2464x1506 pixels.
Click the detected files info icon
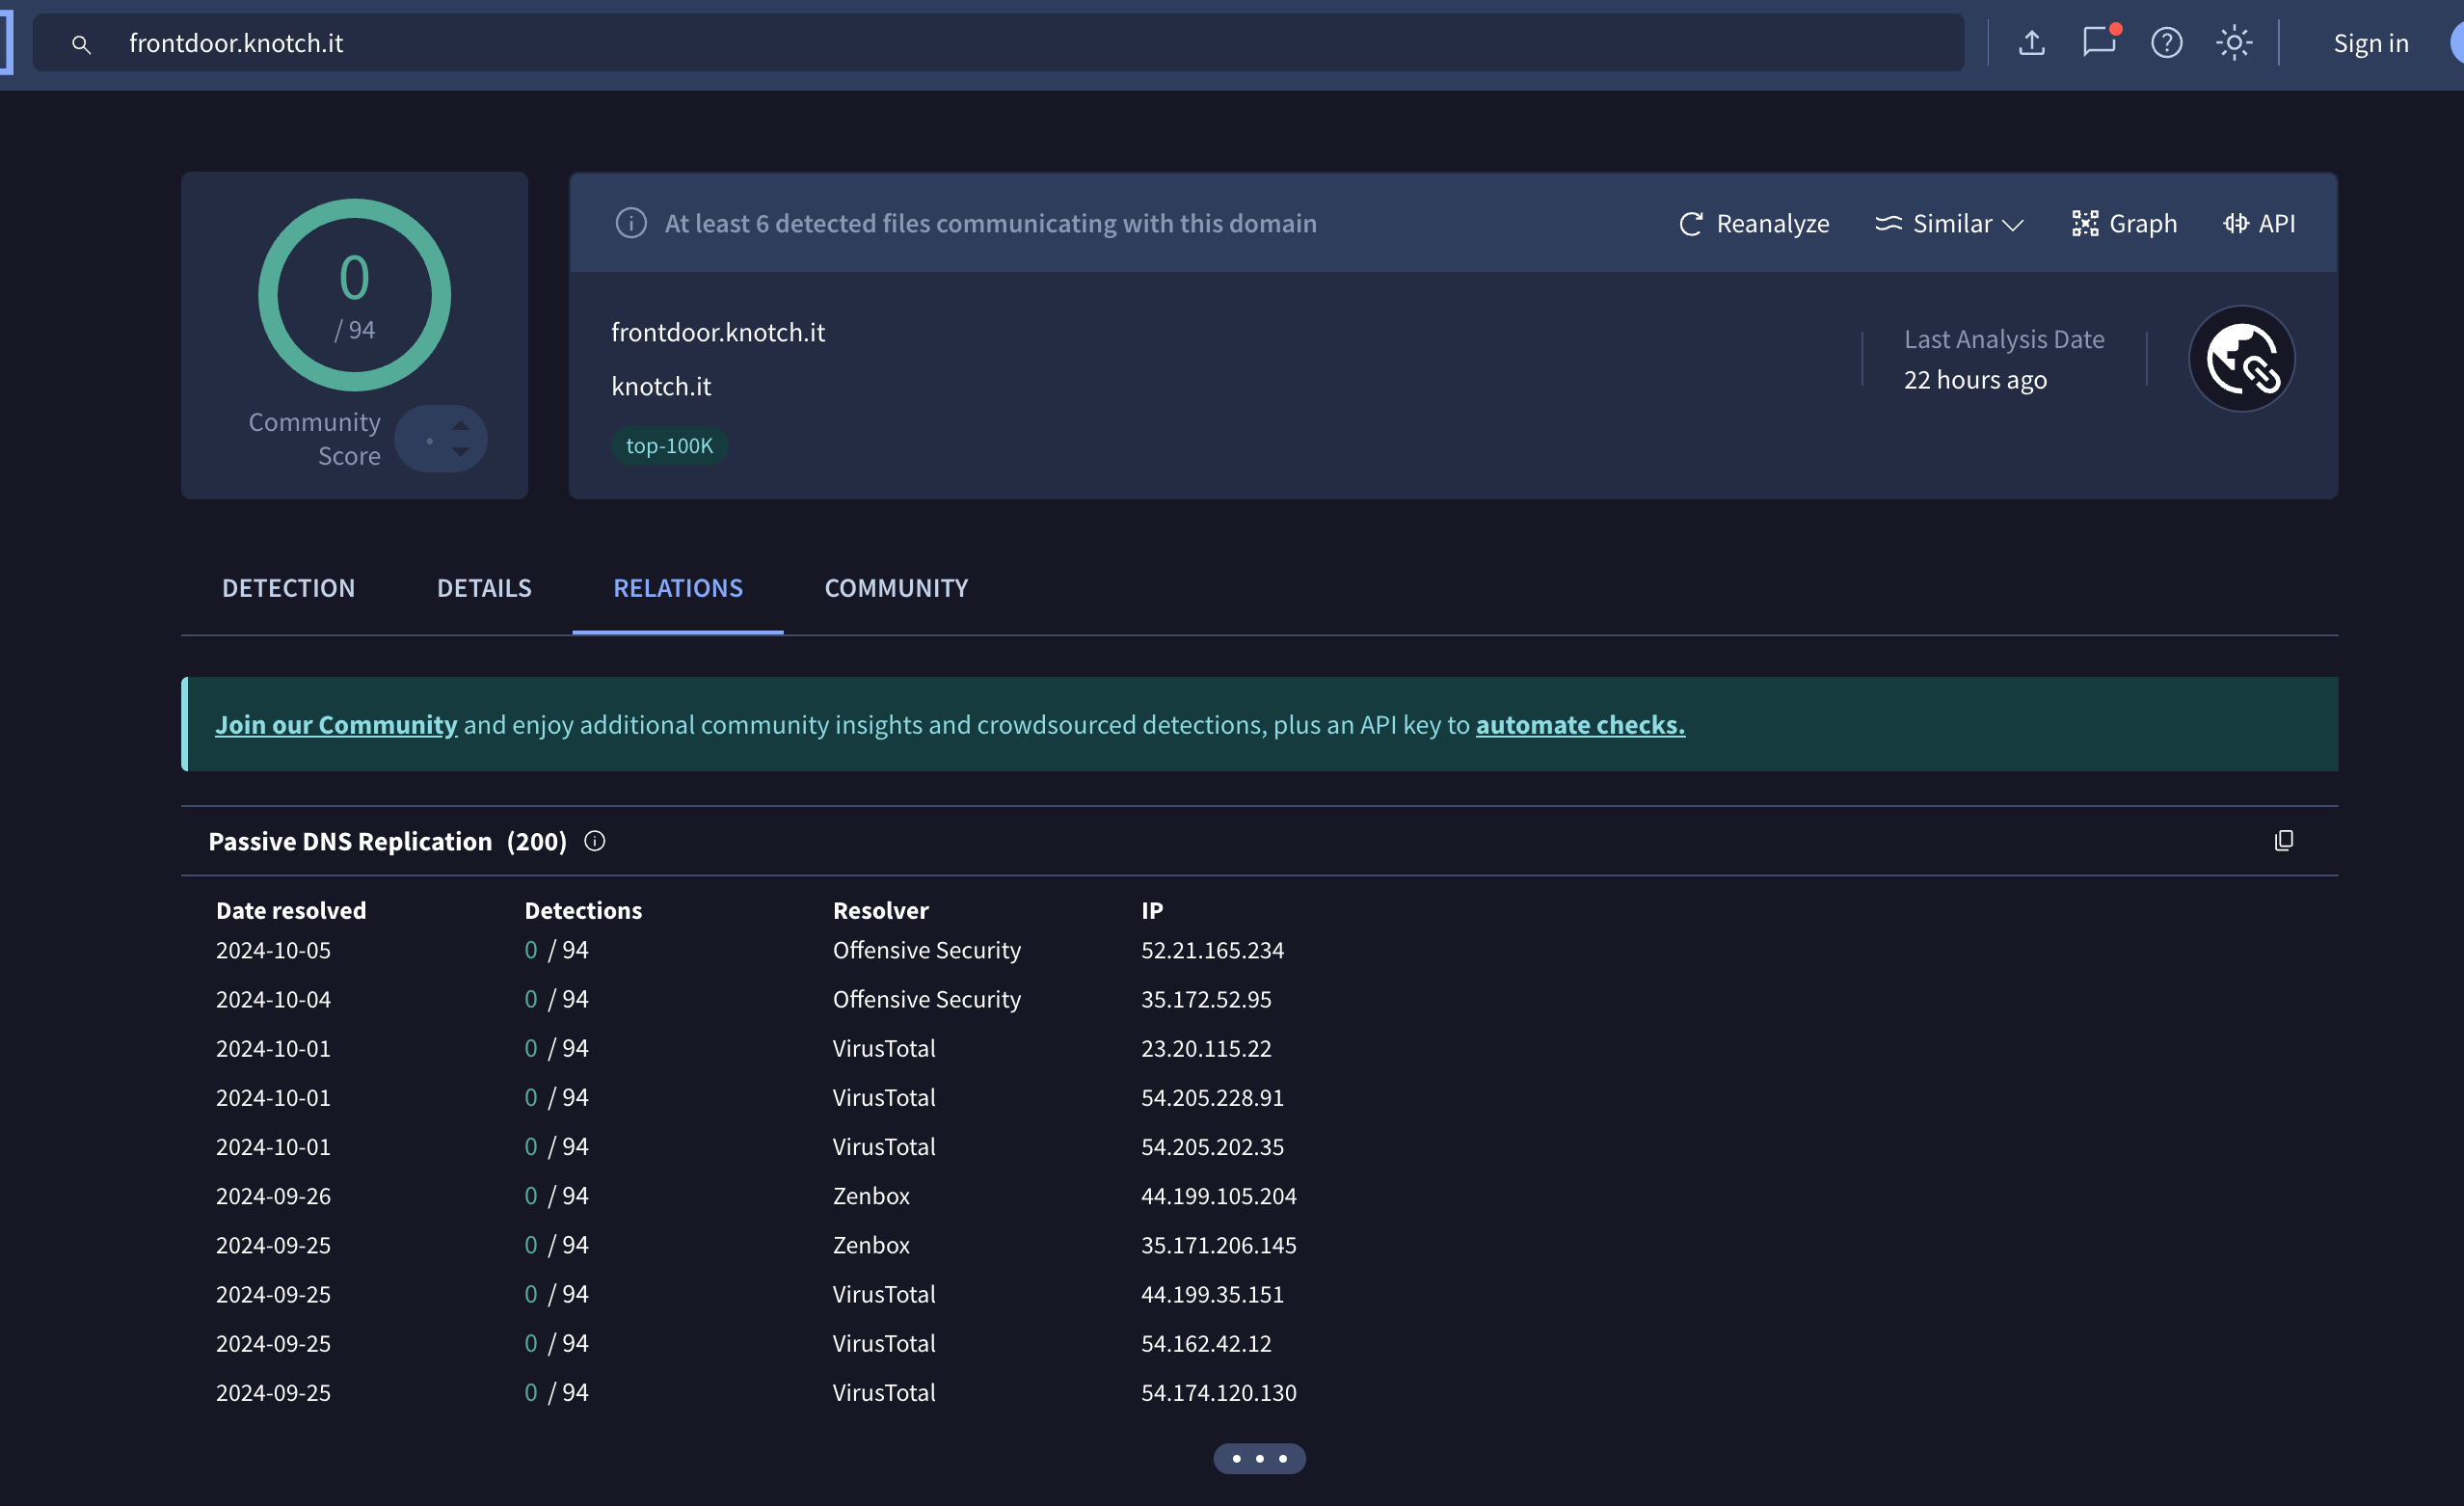point(630,223)
